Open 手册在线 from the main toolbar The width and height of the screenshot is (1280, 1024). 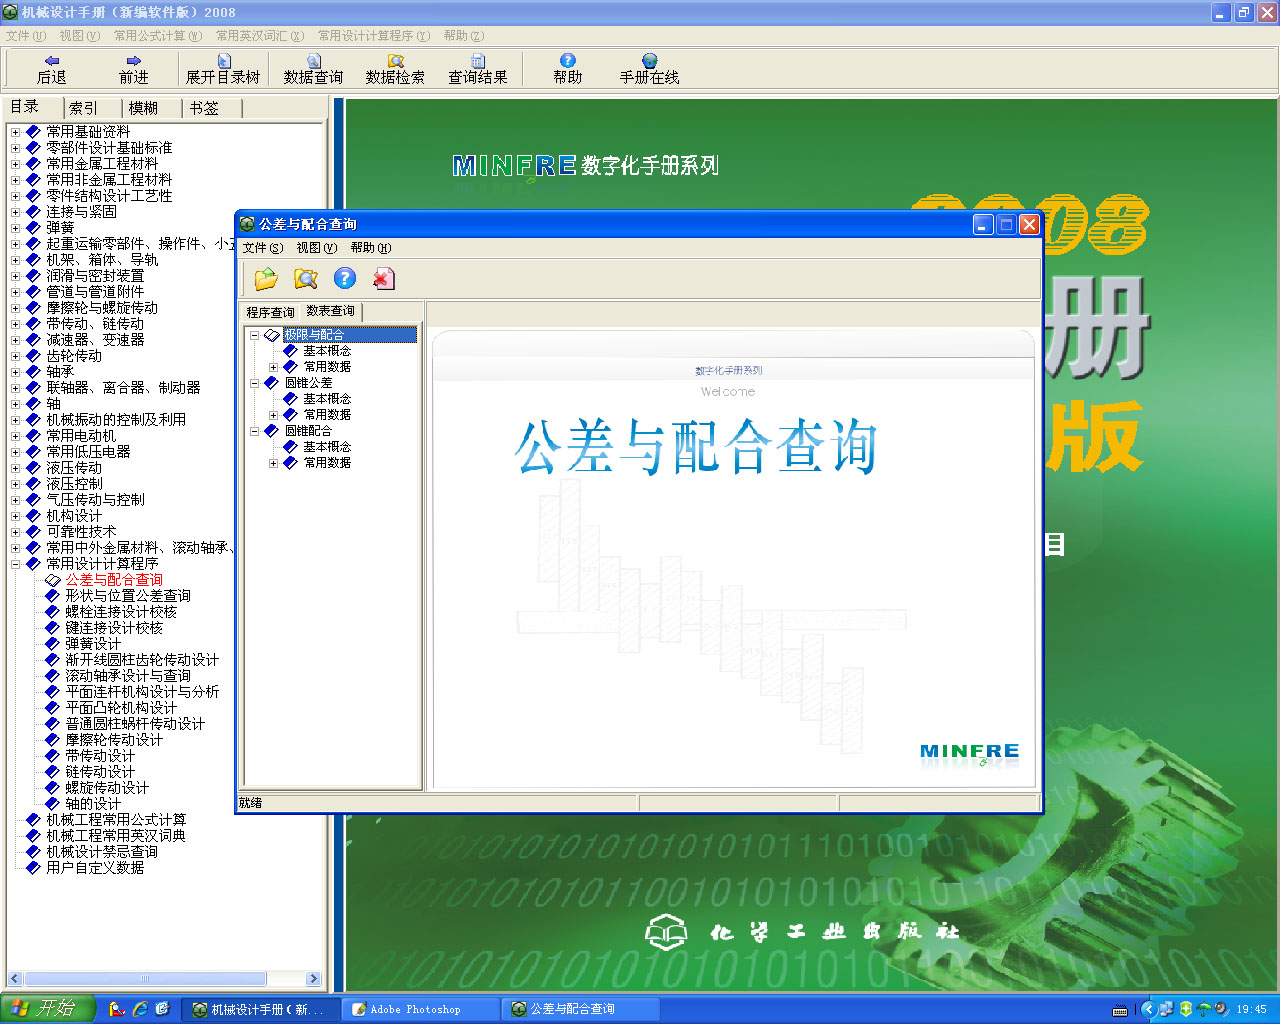(649, 69)
